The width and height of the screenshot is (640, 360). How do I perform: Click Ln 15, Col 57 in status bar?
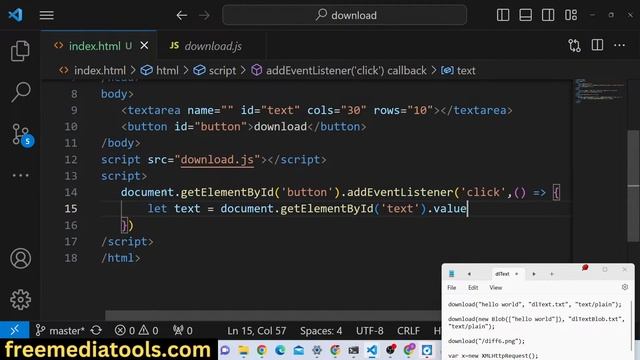(257, 331)
